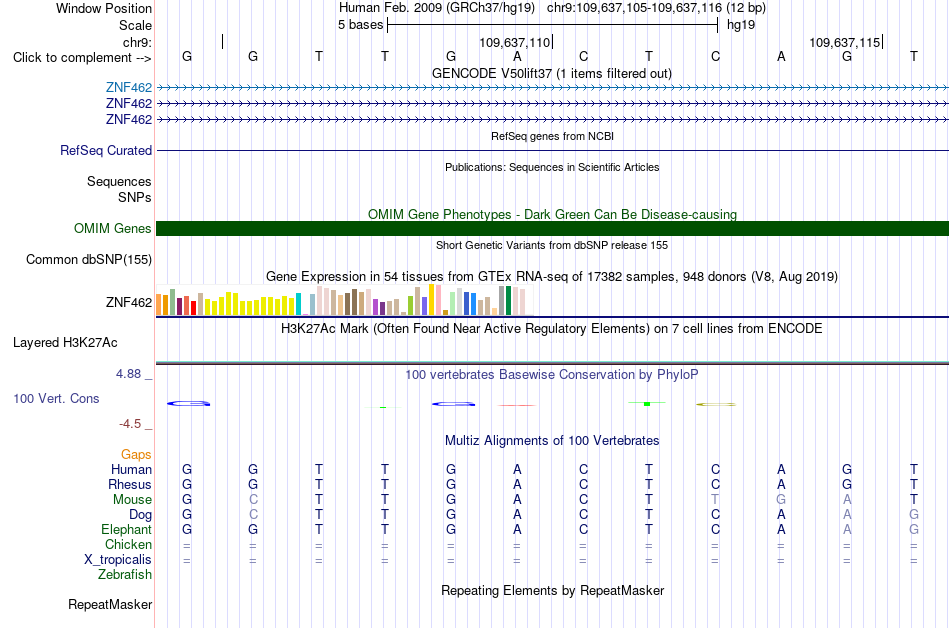Click the Human species label
The height and width of the screenshot is (628, 950).
pos(131,469)
